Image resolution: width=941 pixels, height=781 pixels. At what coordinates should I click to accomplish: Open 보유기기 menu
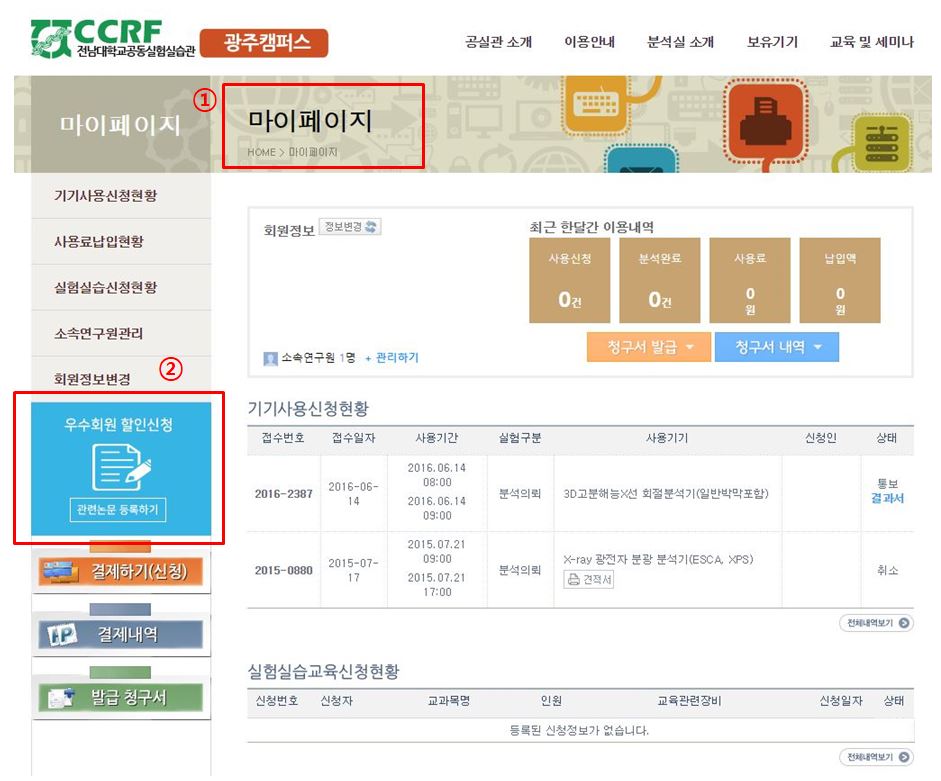[x=772, y=42]
